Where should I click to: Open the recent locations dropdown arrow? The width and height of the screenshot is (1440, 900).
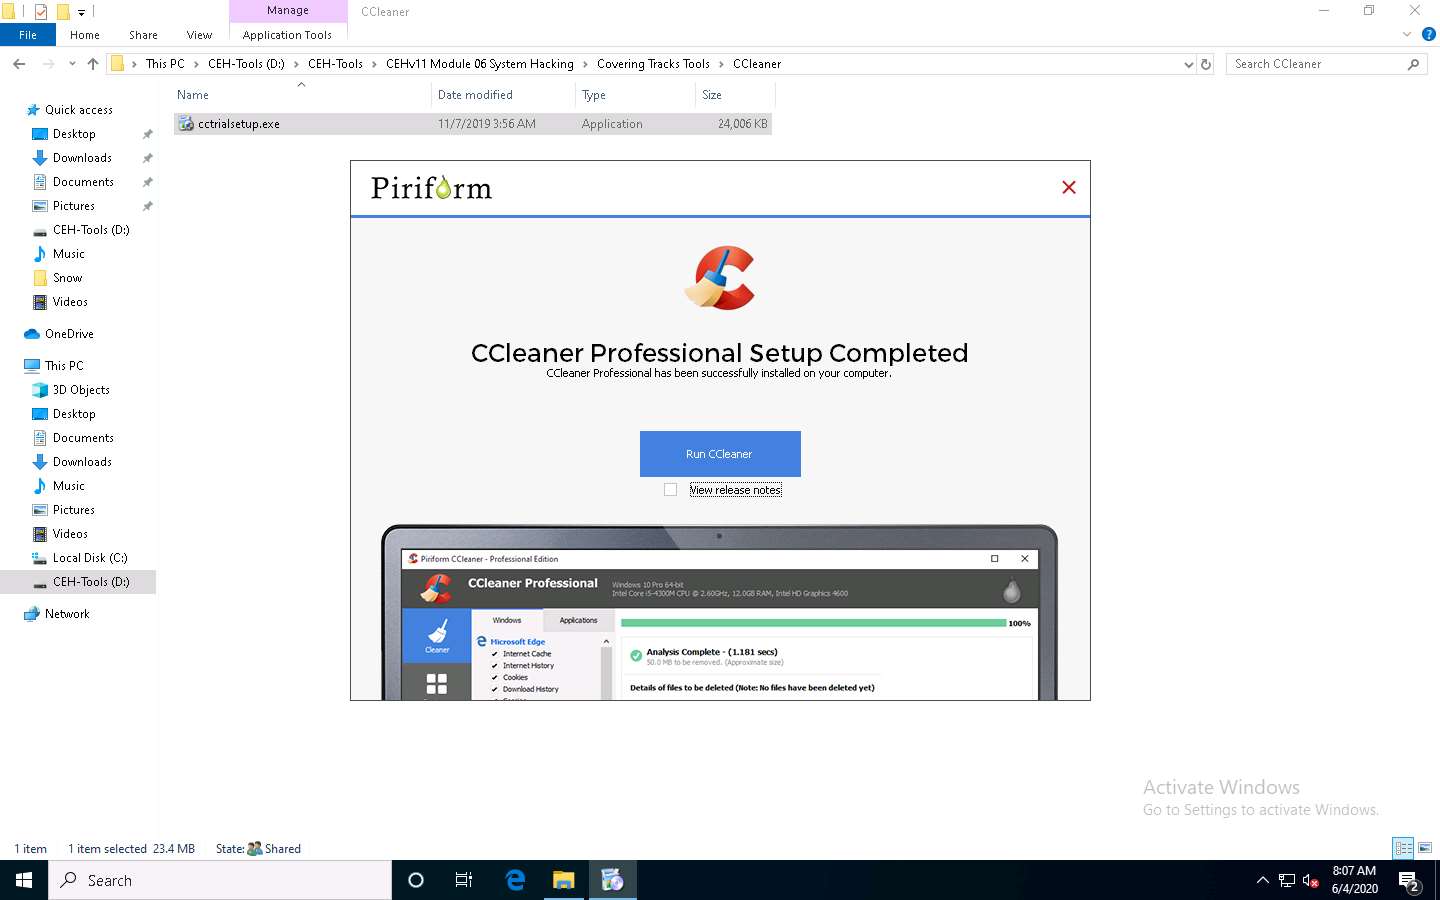[72, 64]
